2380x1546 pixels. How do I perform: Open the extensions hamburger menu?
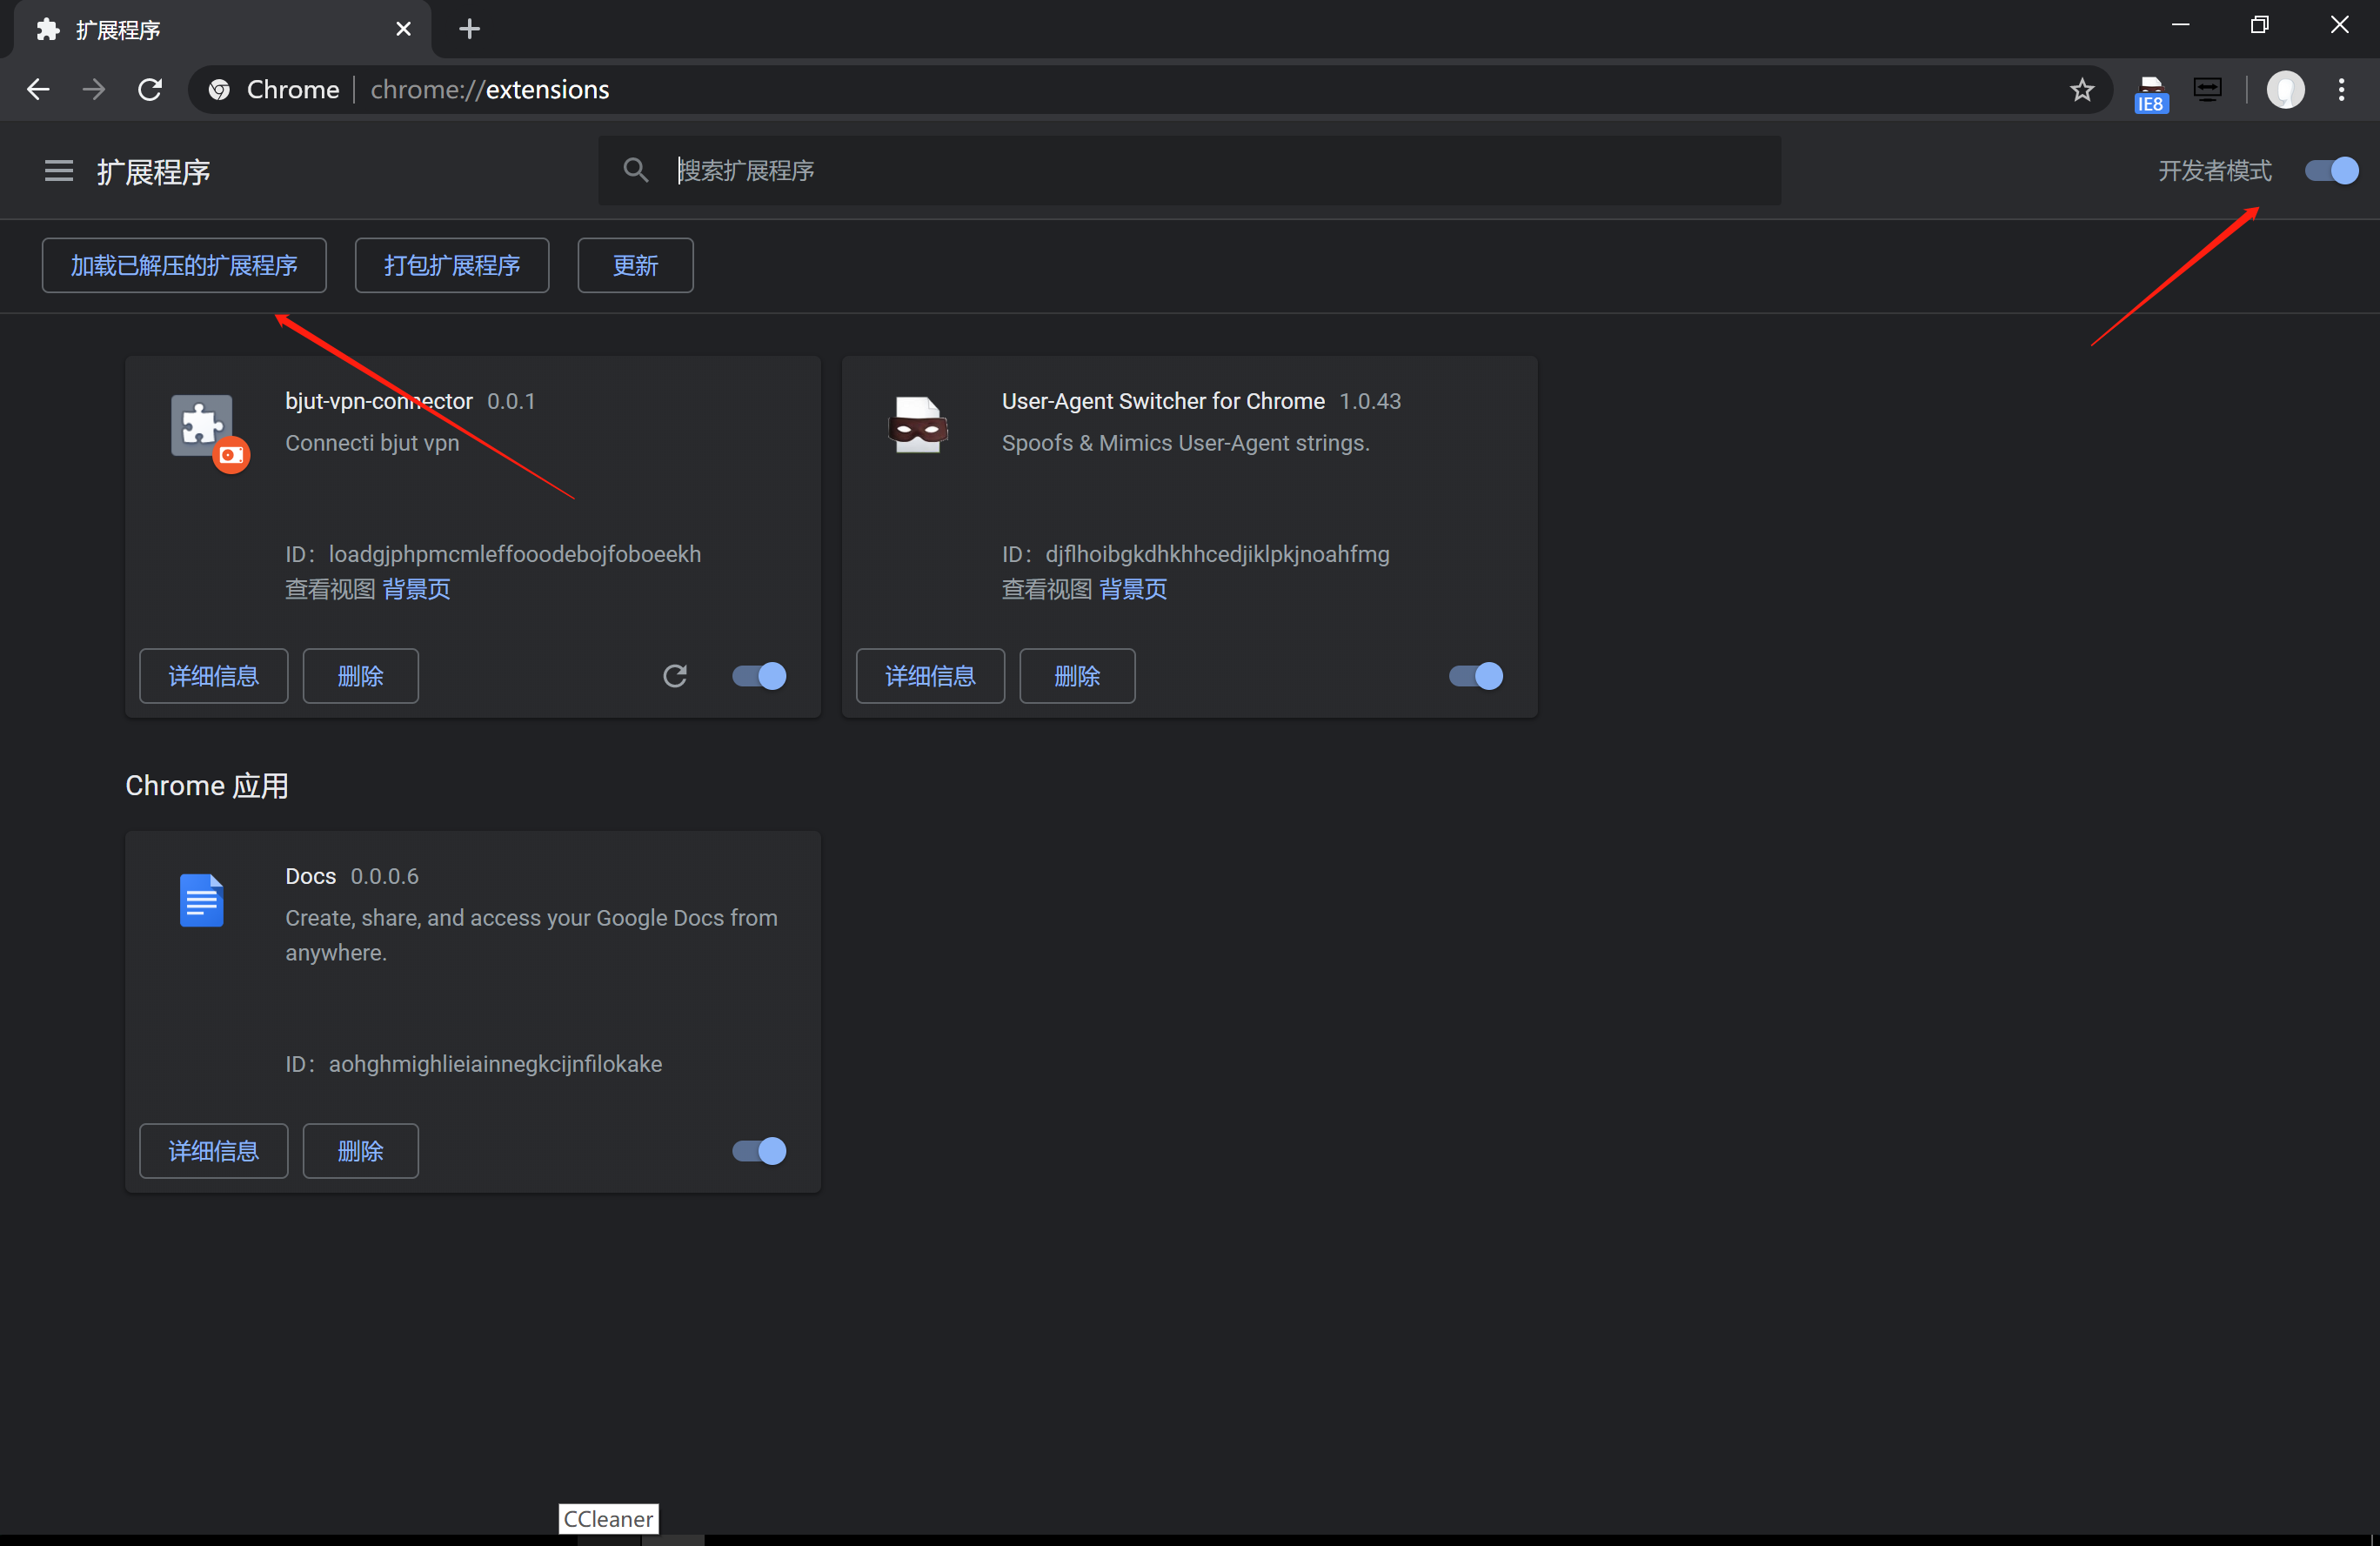tap(59, 171)
